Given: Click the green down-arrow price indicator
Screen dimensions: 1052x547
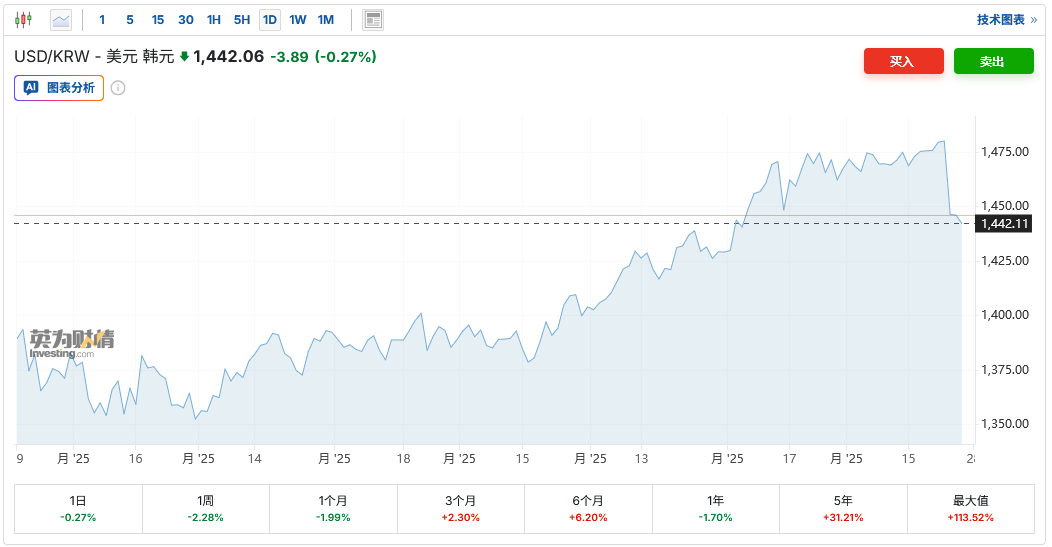Looking at the screenshot, I should click(x=184, y=57).
